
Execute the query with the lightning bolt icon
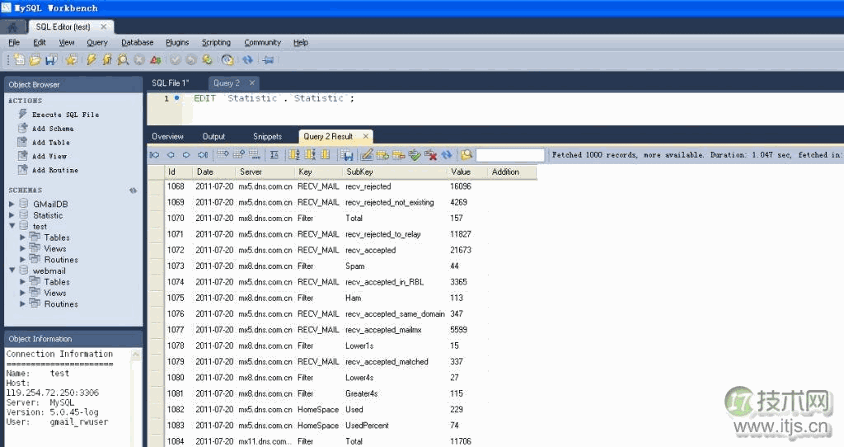(92, 60)
